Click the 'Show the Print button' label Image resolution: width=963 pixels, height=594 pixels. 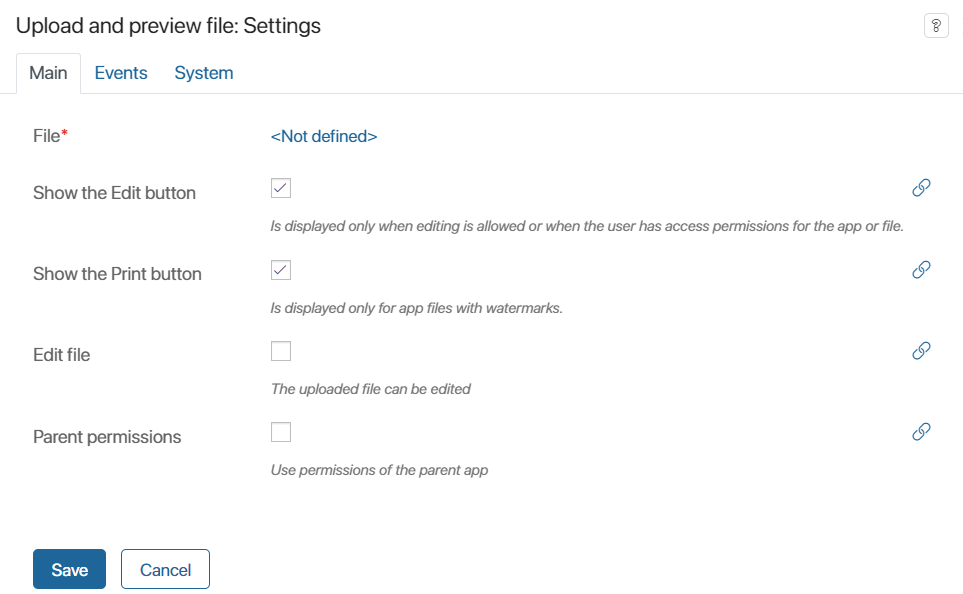(x=117, y=274)
